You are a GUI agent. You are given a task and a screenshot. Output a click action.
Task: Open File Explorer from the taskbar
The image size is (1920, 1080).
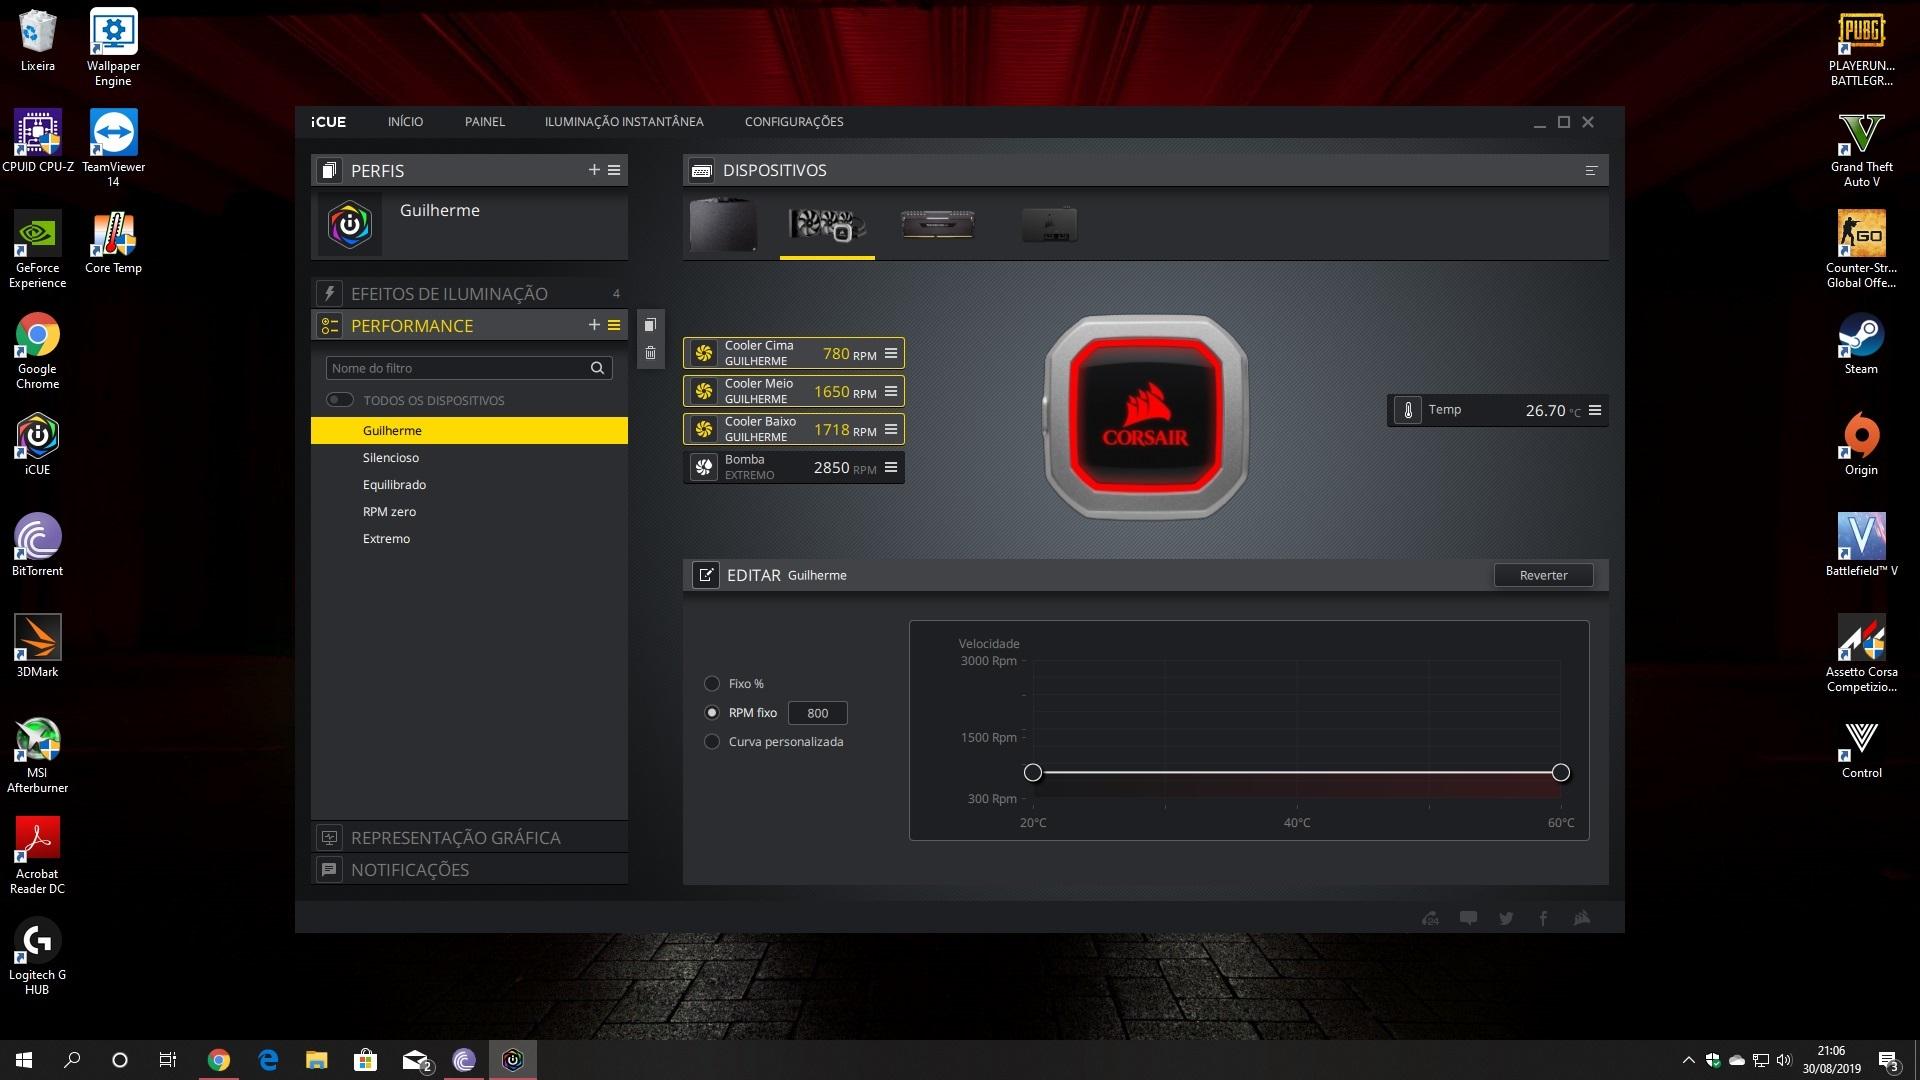click(316, 1060)
